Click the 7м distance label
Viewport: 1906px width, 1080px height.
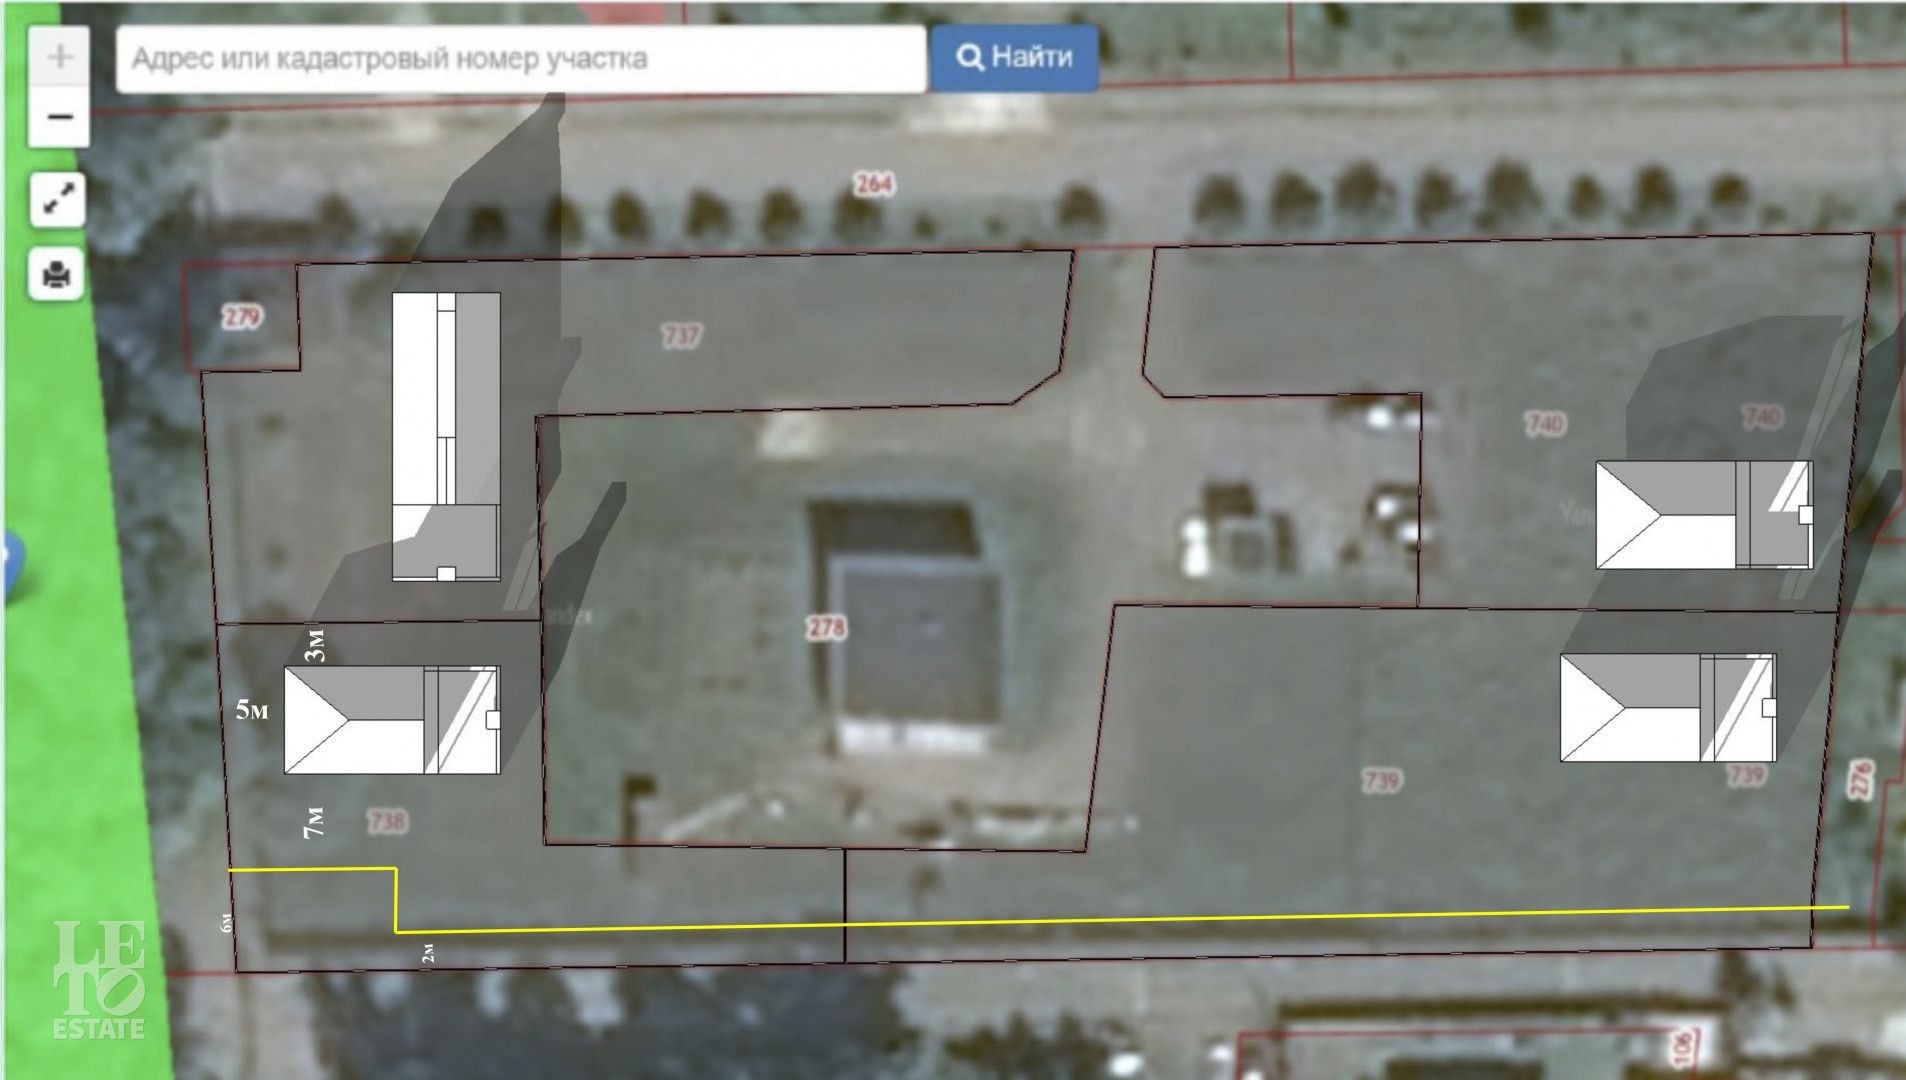pyautogui.click(x=314, y=821)
